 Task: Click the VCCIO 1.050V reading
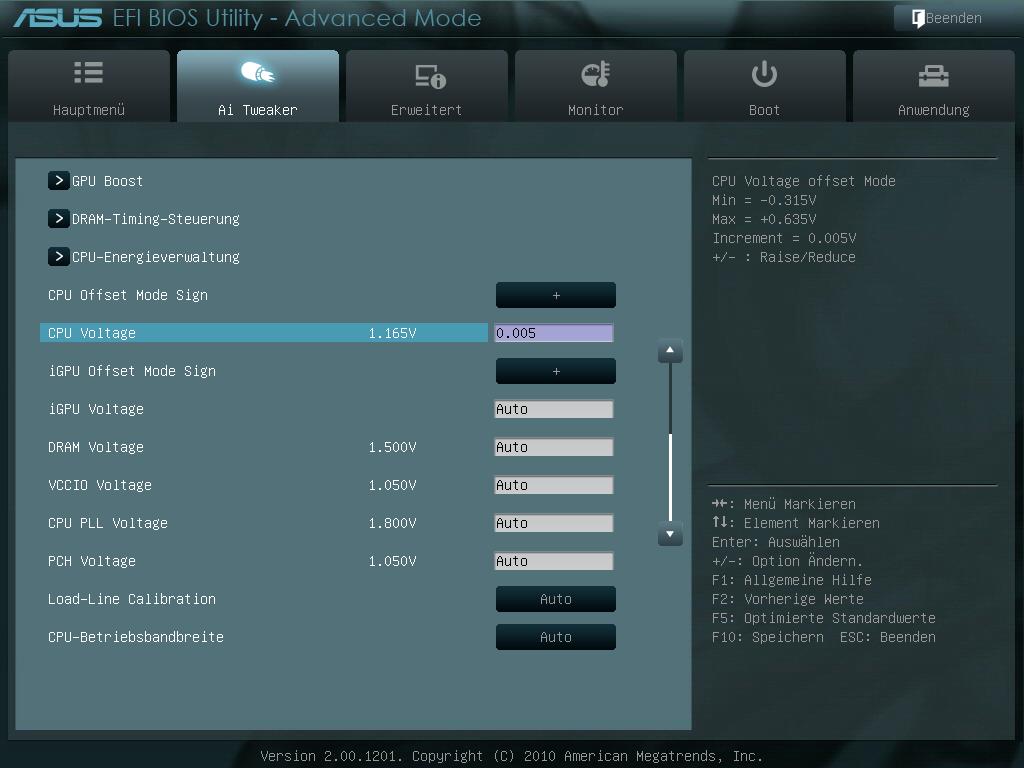392,485
